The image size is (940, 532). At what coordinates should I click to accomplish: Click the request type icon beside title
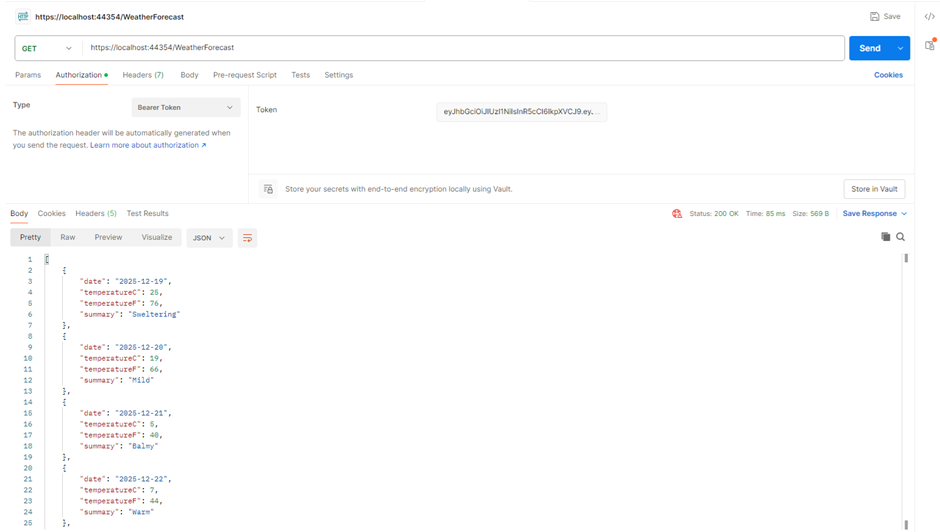(22, 17)
